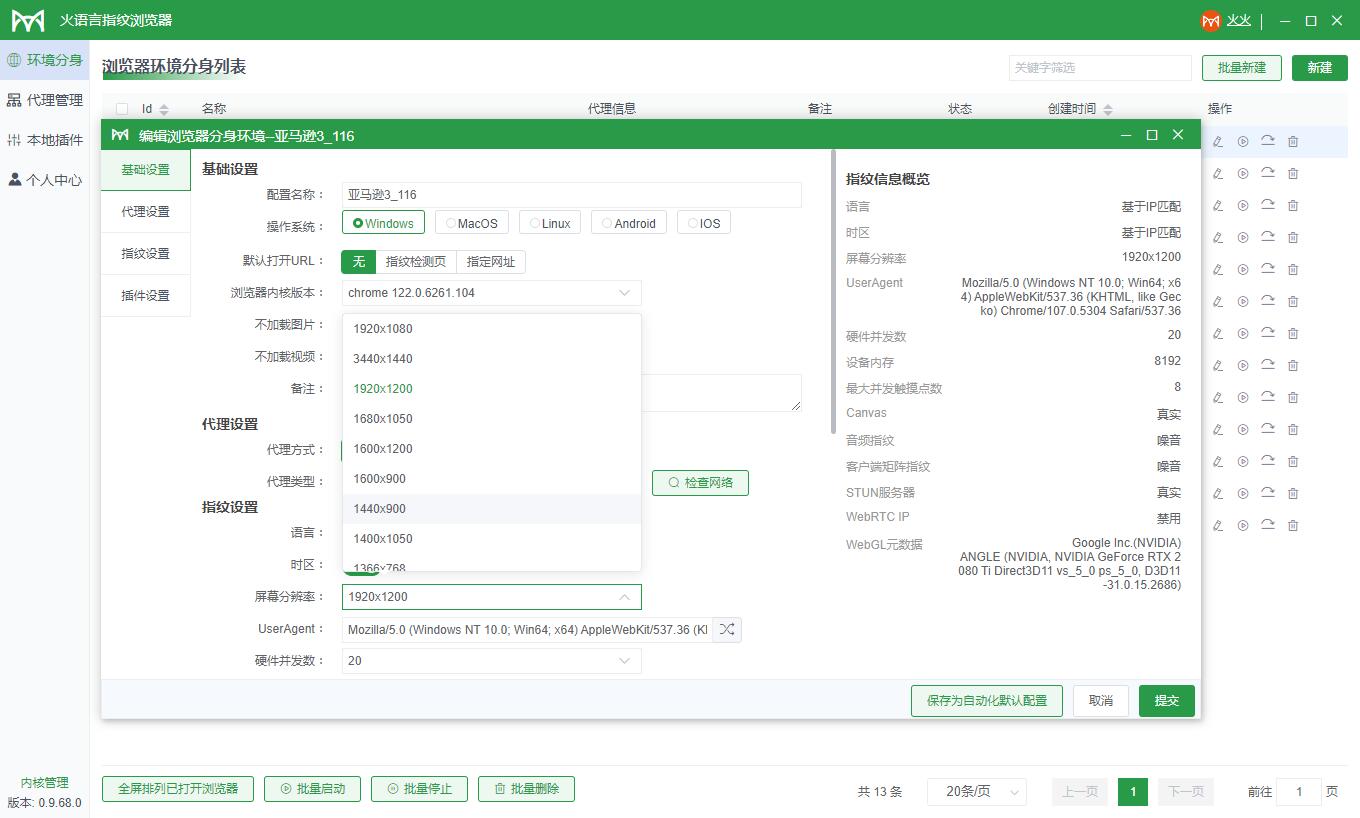Expand the 硬件并发数 dropdown showing 20
The height and width of the screenshot is (818, 1360).
491,661
